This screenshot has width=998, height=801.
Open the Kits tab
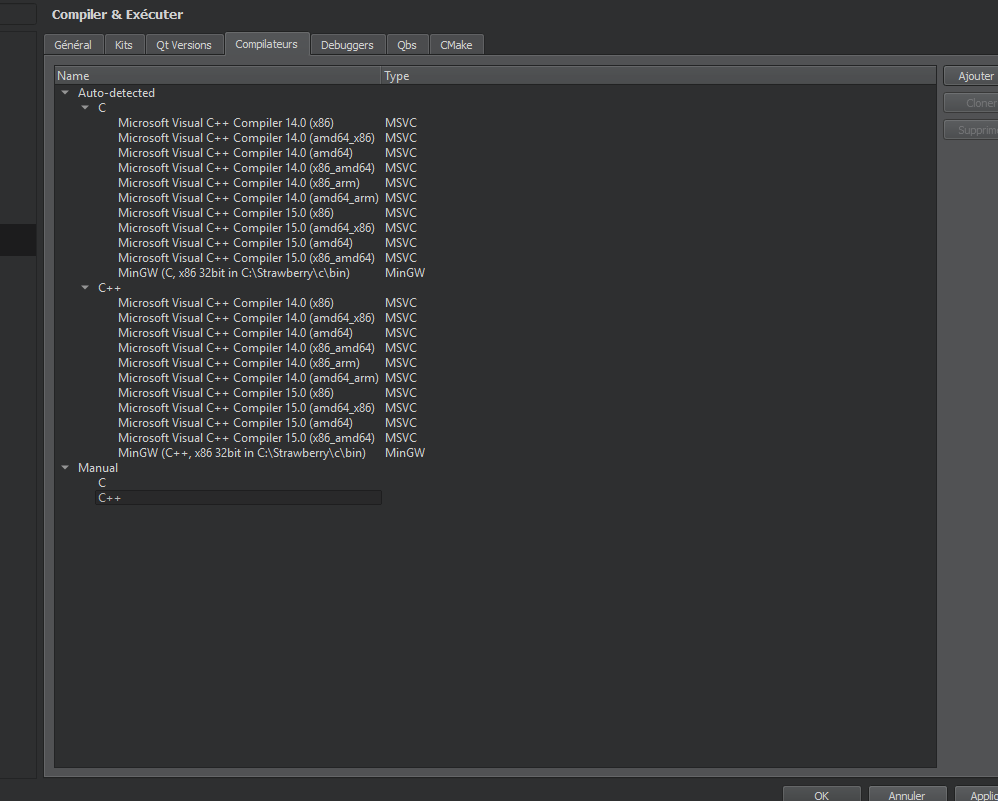(123, 45)
